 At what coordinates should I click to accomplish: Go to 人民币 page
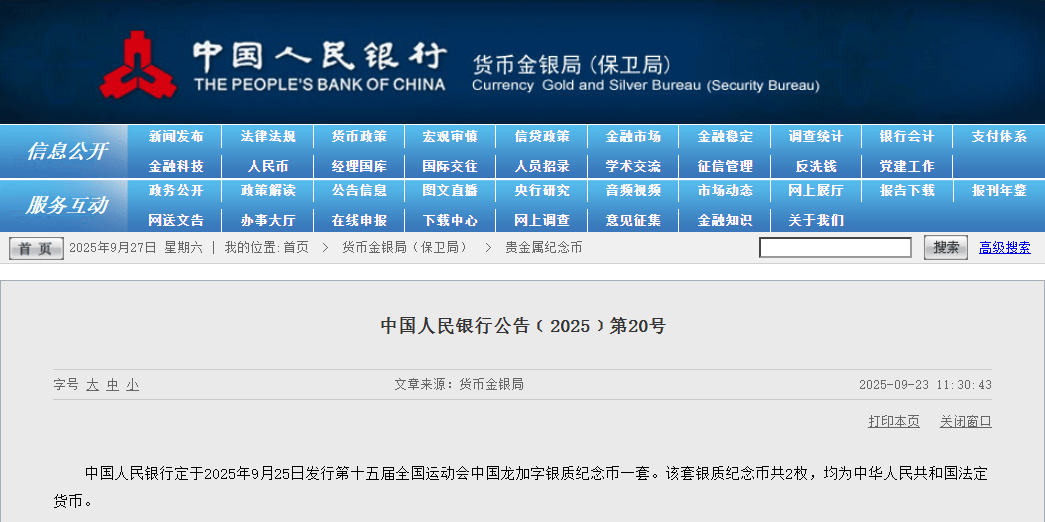[268, 166]
